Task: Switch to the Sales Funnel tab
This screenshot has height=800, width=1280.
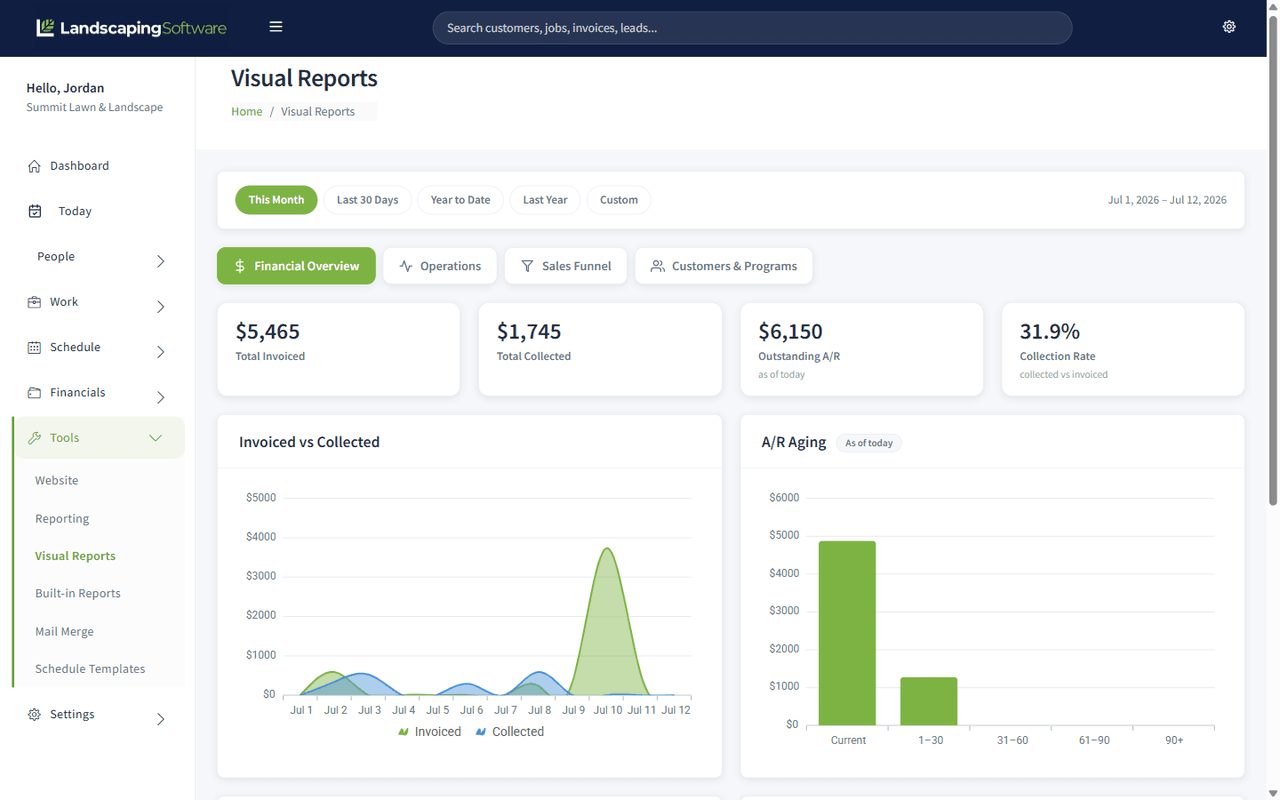Action: point(566,266)
